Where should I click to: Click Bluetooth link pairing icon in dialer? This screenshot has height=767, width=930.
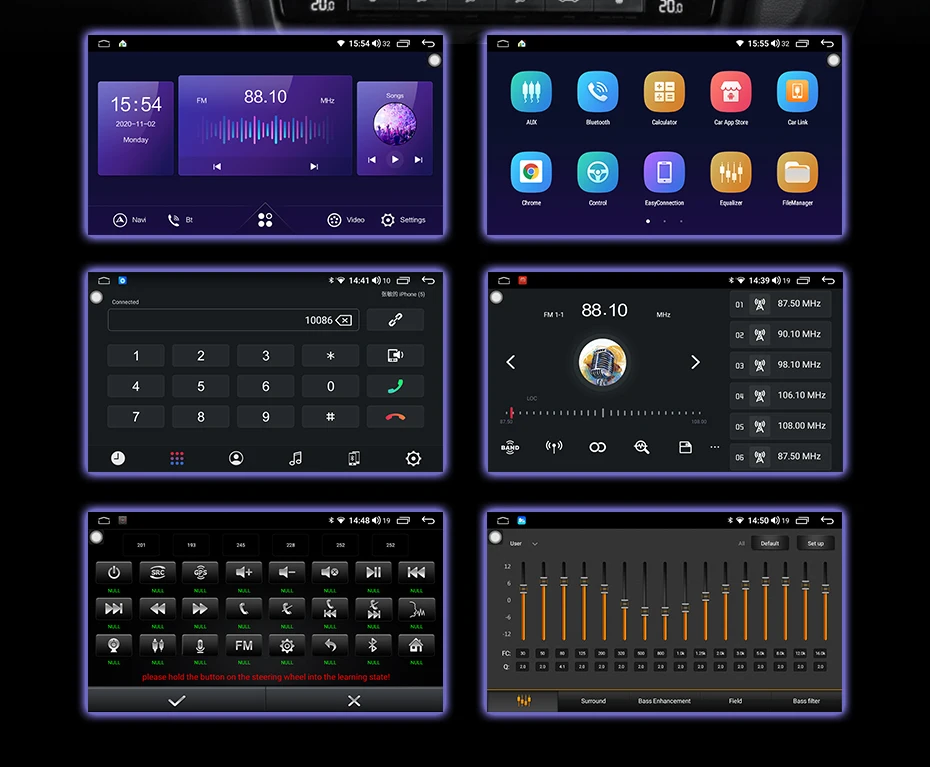pos(395,320)
